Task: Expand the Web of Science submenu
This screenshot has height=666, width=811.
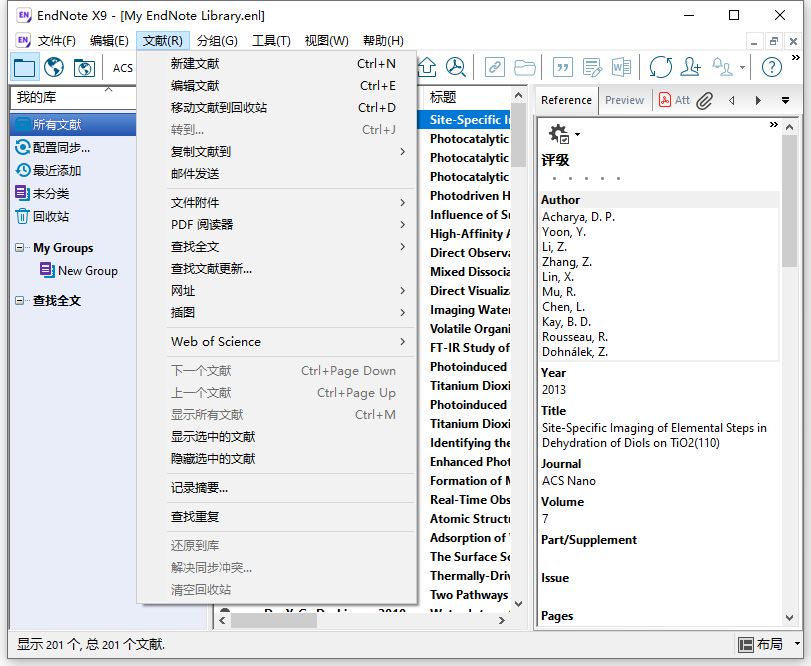Action: coord(403,342)
